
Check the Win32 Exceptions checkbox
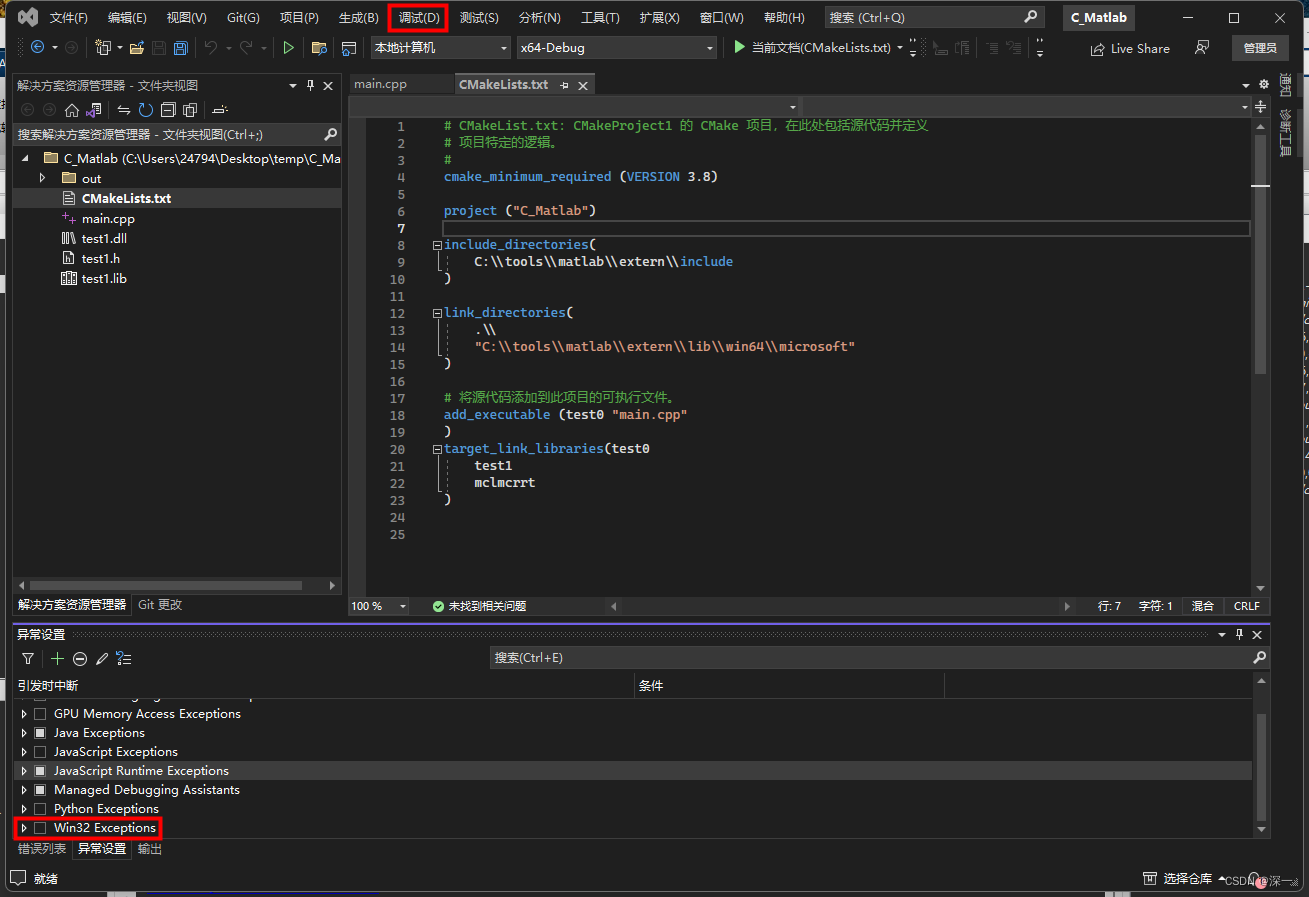(40, 828)
